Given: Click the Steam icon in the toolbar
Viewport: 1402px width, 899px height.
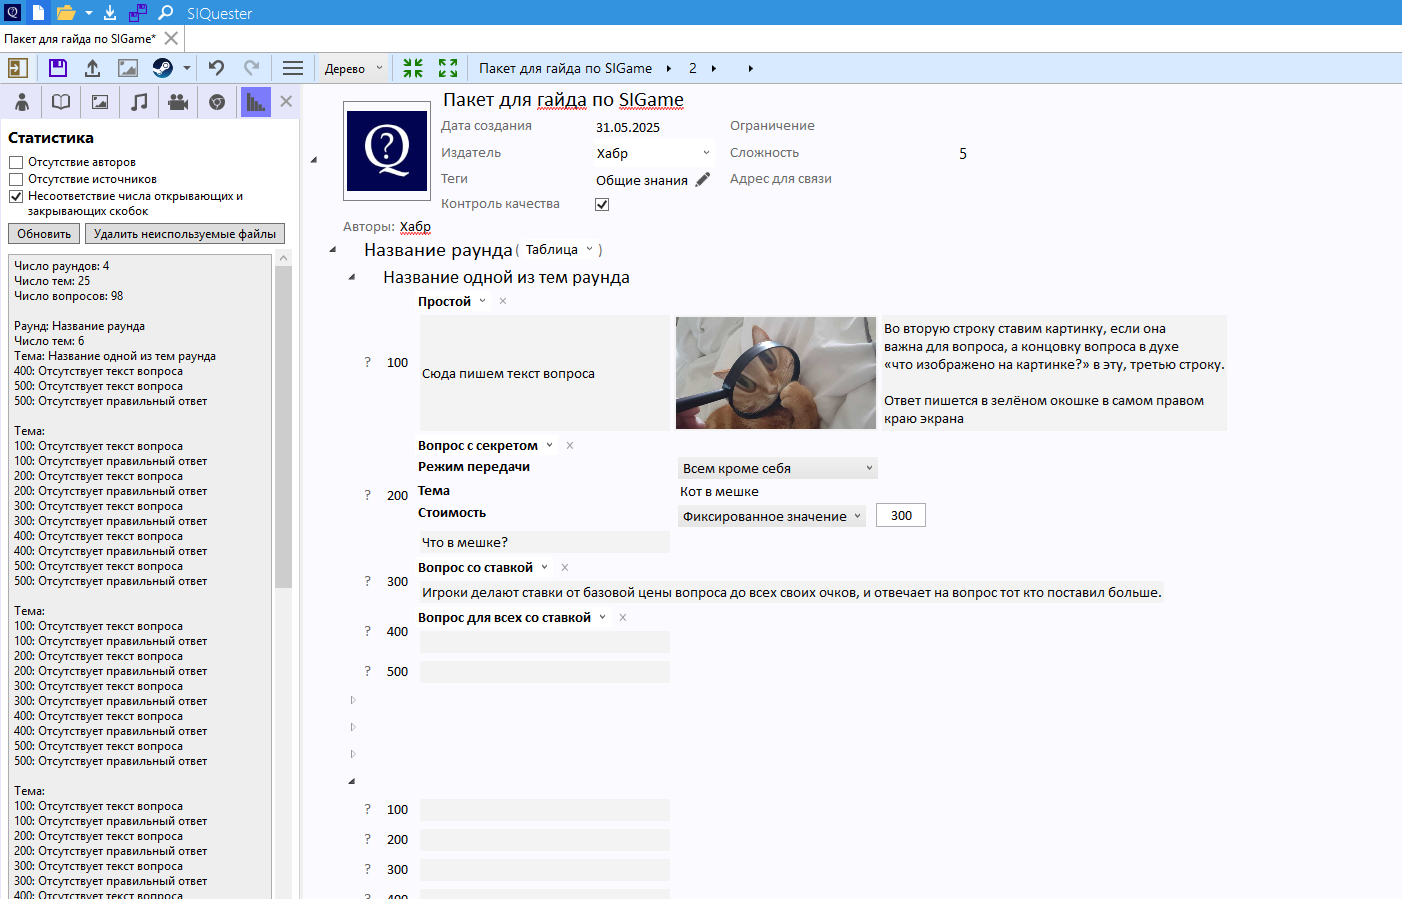Looking at the screenshot, I should (162, 68).
